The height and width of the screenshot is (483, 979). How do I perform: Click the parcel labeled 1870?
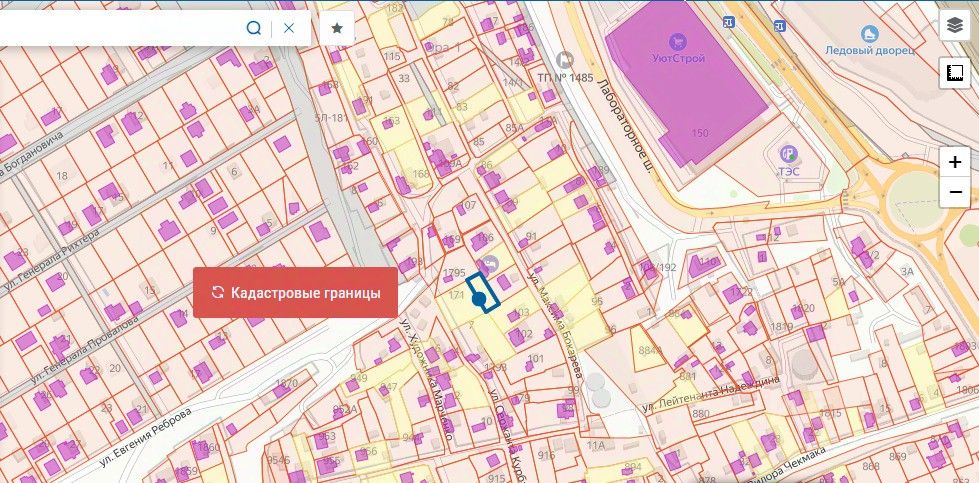point(286,383)
